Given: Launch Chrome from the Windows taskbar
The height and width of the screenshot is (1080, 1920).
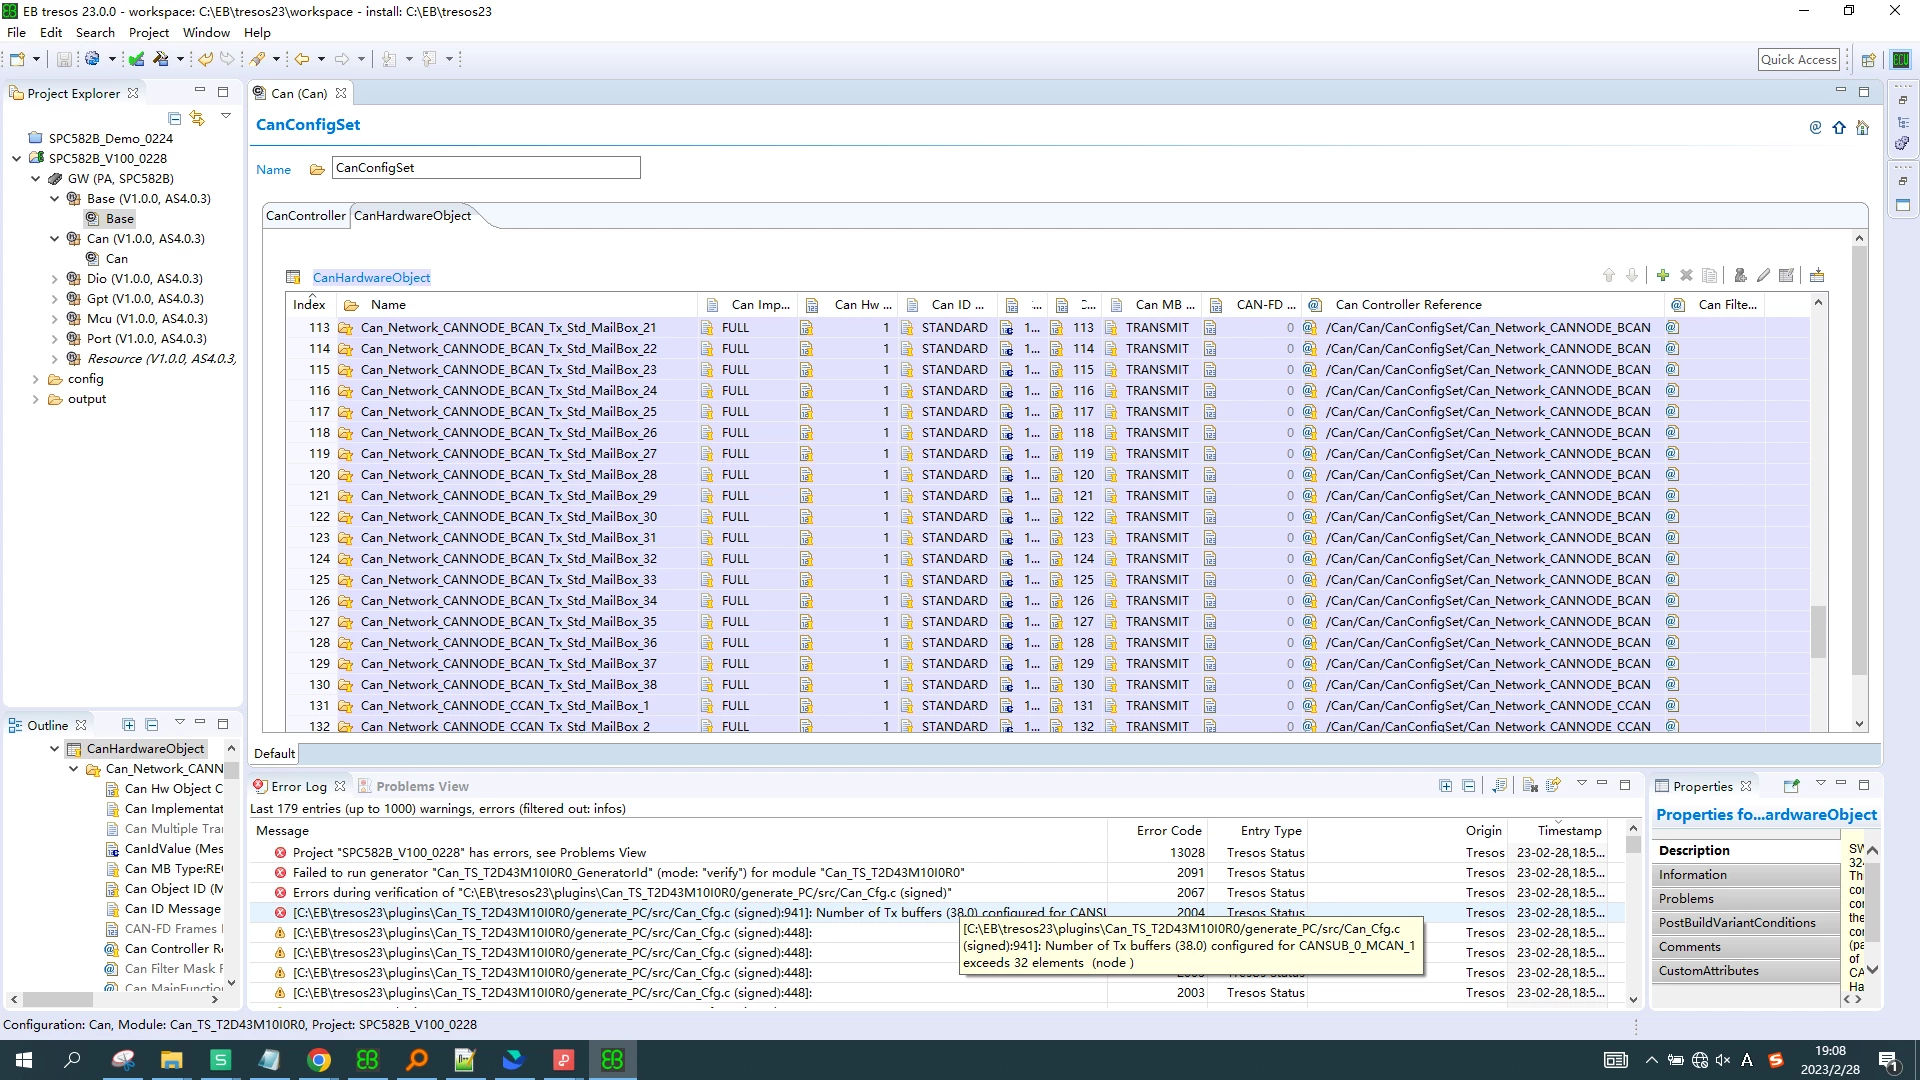Looking at the screenshot, I should tap(318, 1060).
